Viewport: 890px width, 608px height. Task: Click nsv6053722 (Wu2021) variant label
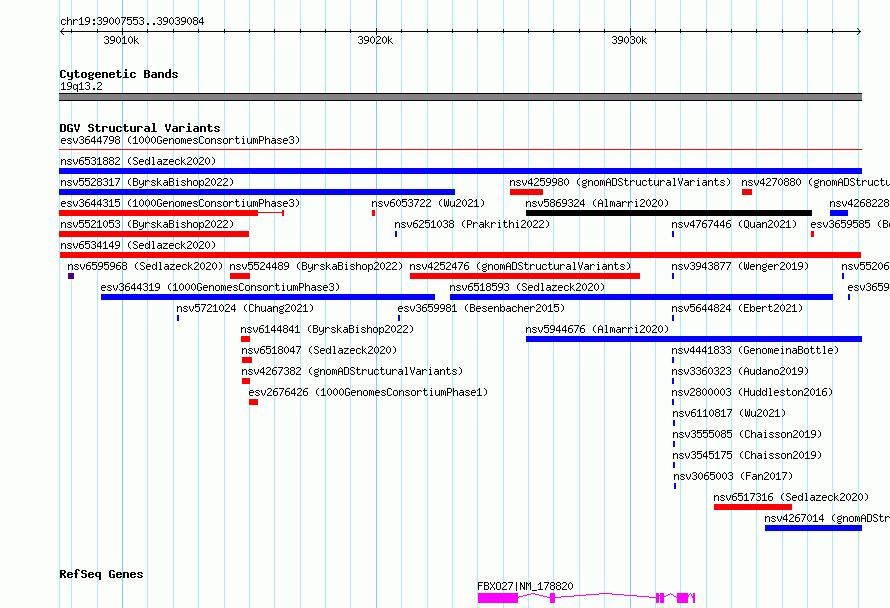pos(428,203)
